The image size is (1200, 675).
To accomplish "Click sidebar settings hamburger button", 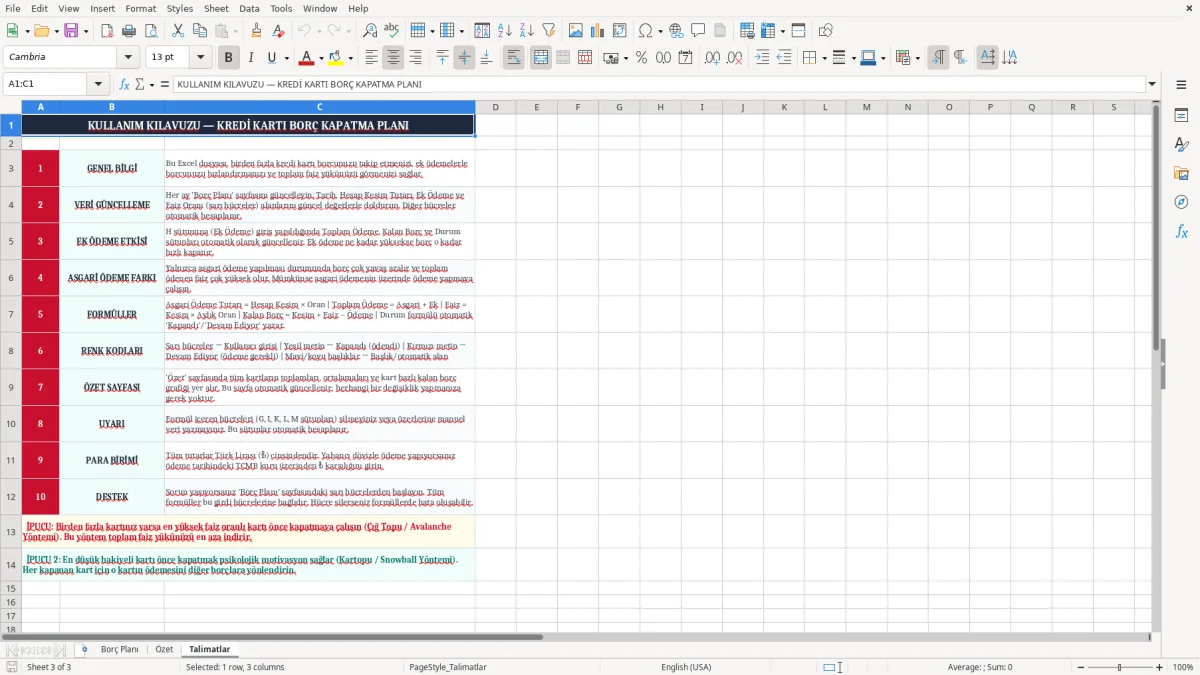I will 1181,85.
